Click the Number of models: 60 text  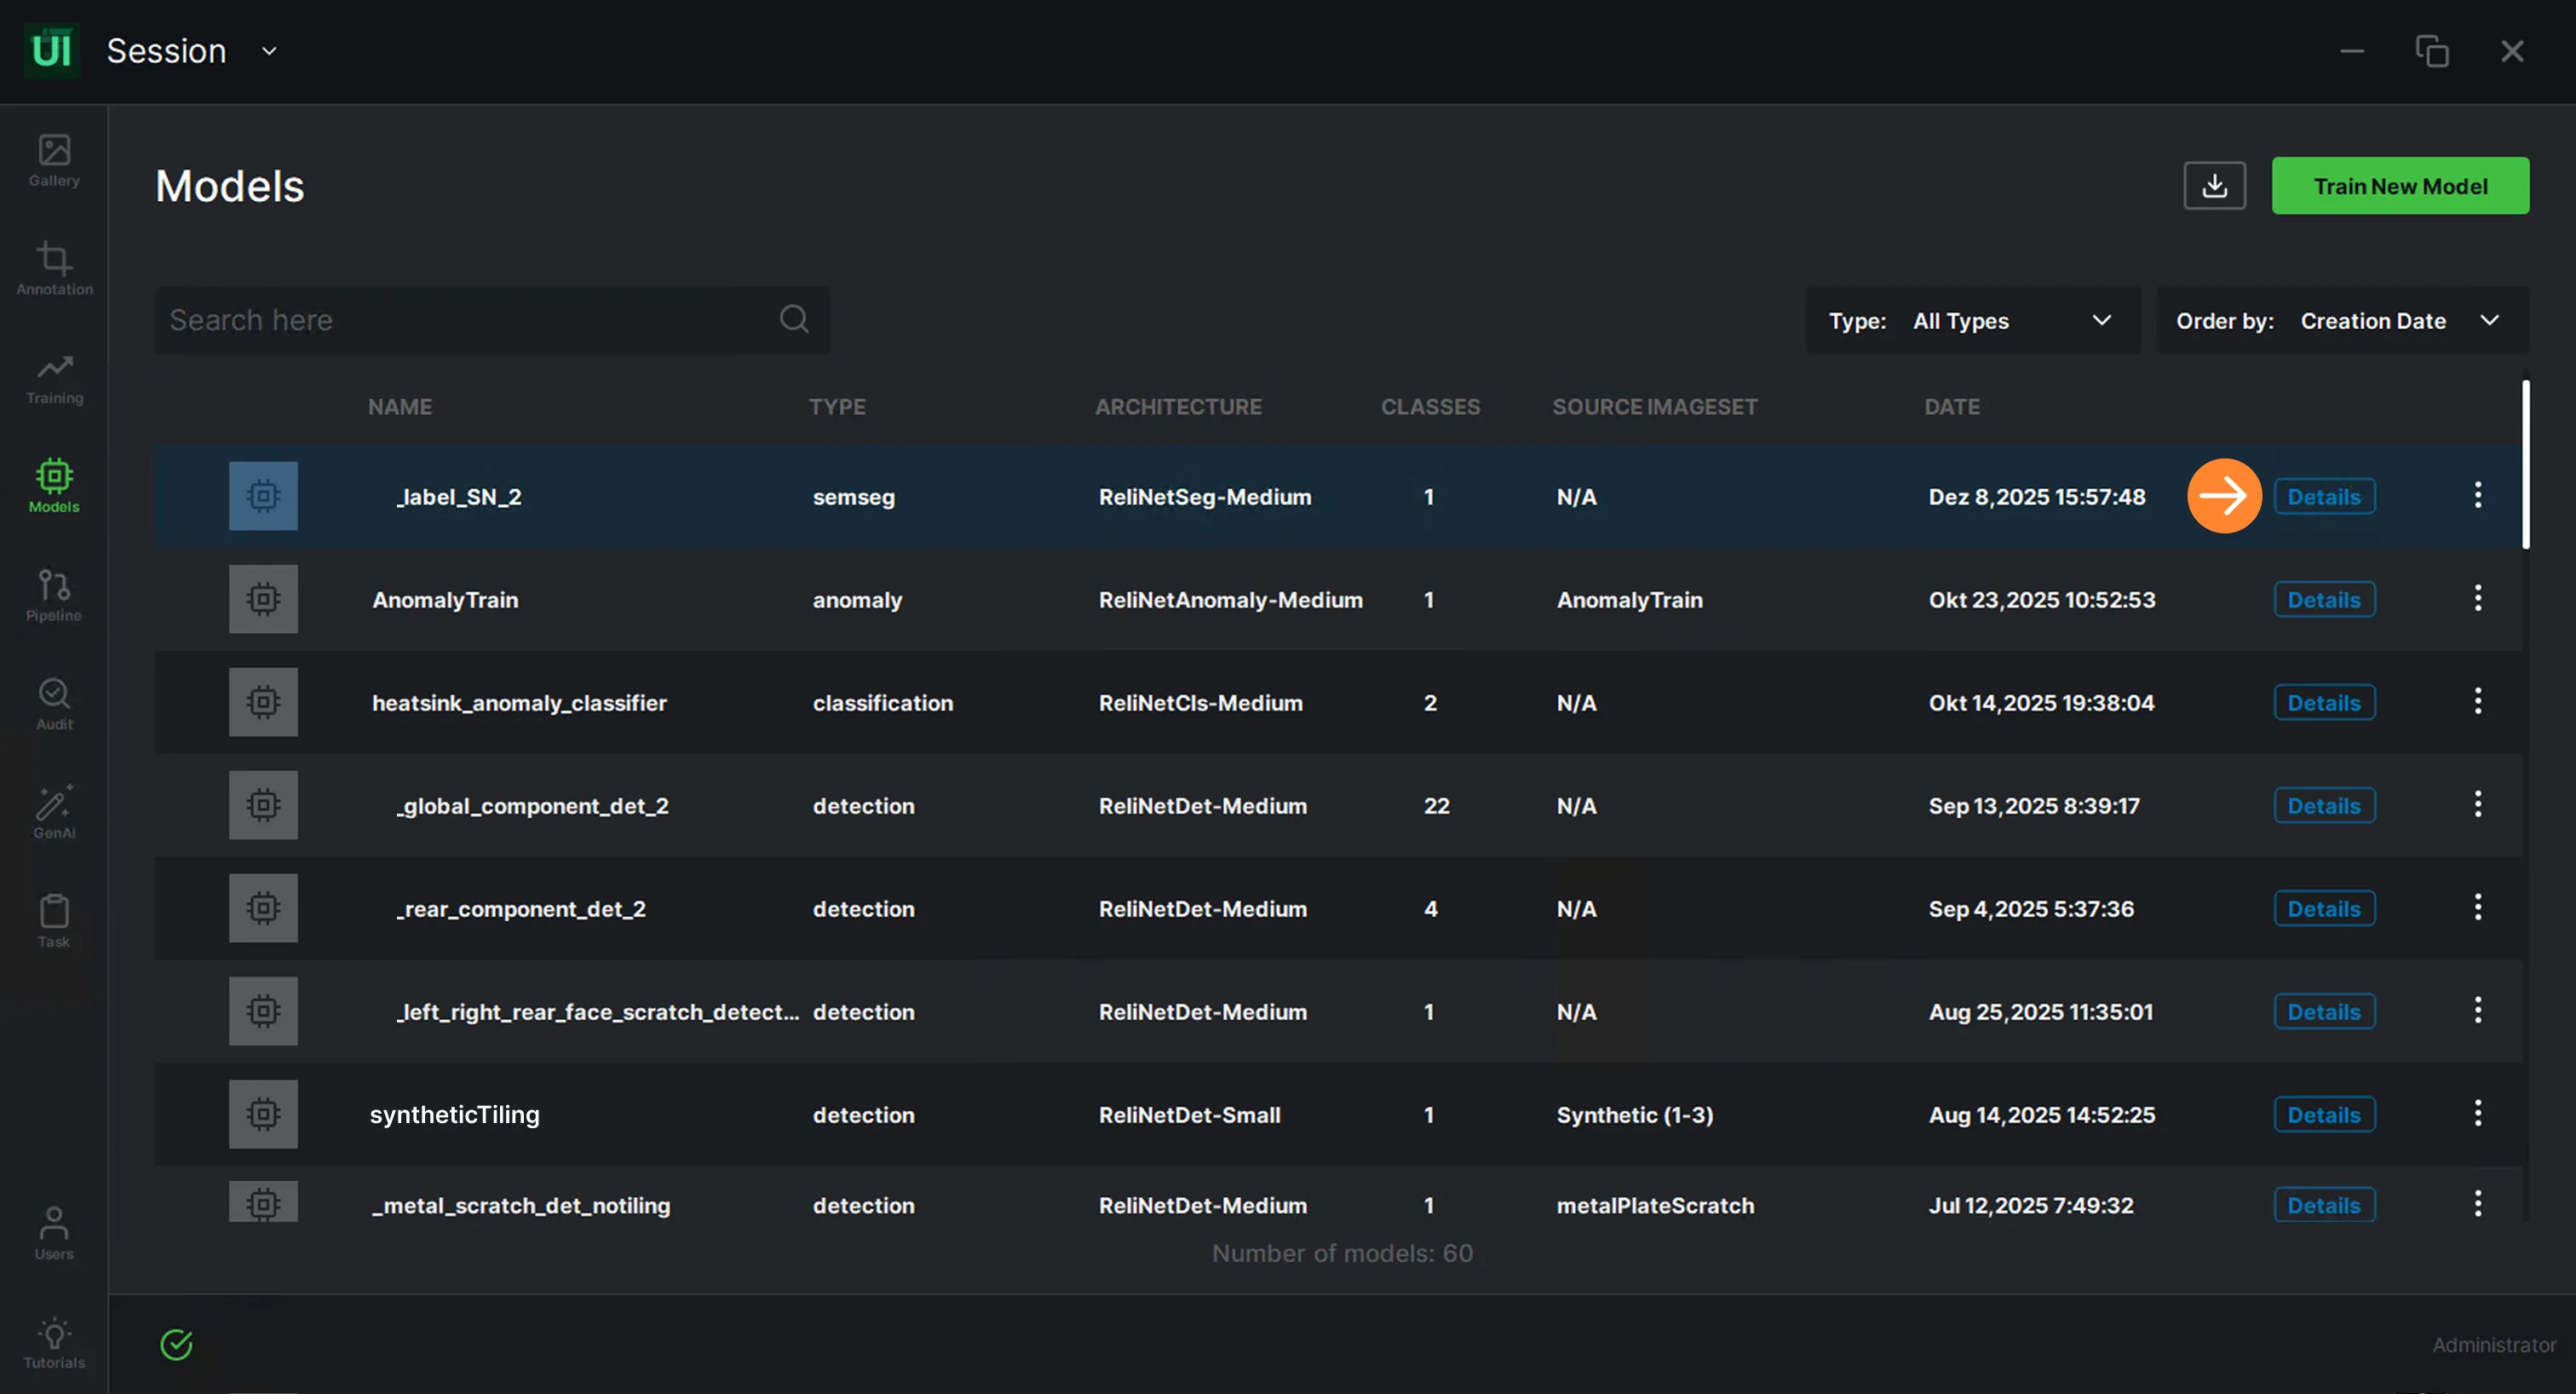click(1342, 1253)
